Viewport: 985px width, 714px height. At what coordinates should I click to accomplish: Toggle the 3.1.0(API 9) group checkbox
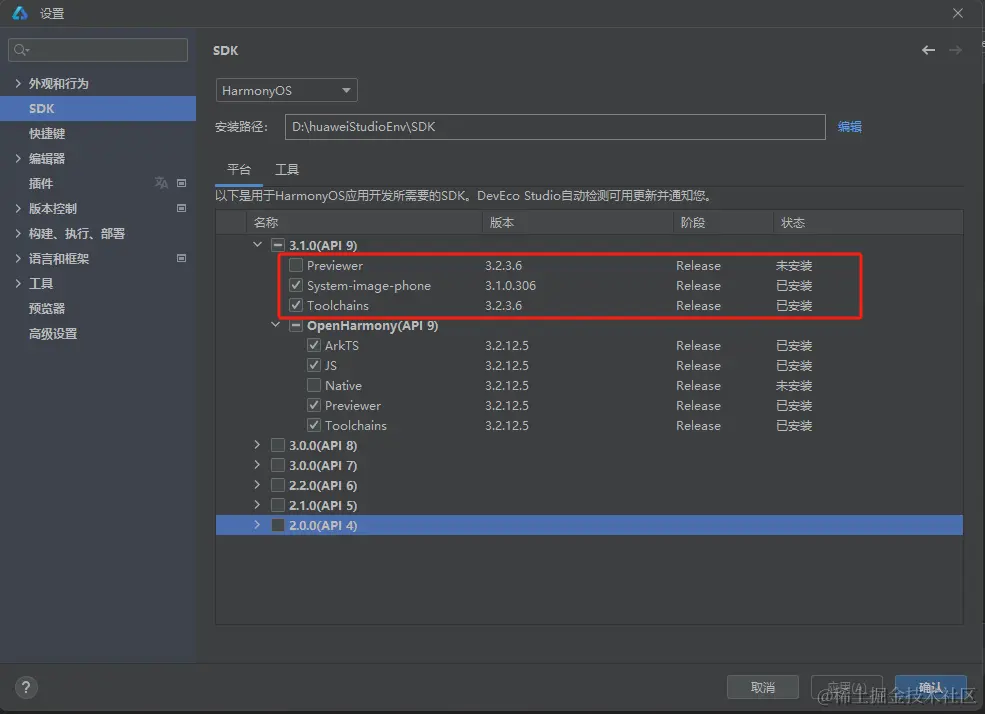click(x=278, y=245)
